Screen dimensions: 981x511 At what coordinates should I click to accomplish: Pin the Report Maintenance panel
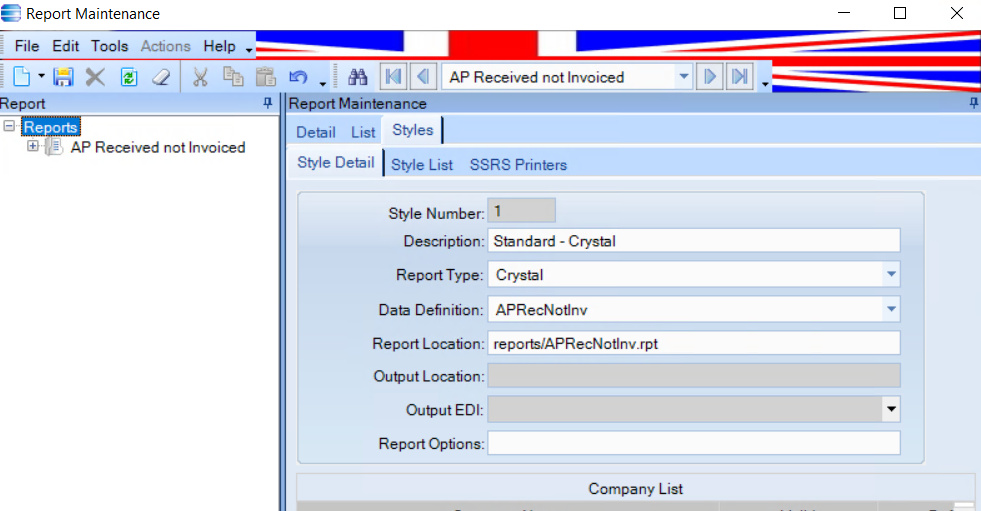click(x=973, y=103)
